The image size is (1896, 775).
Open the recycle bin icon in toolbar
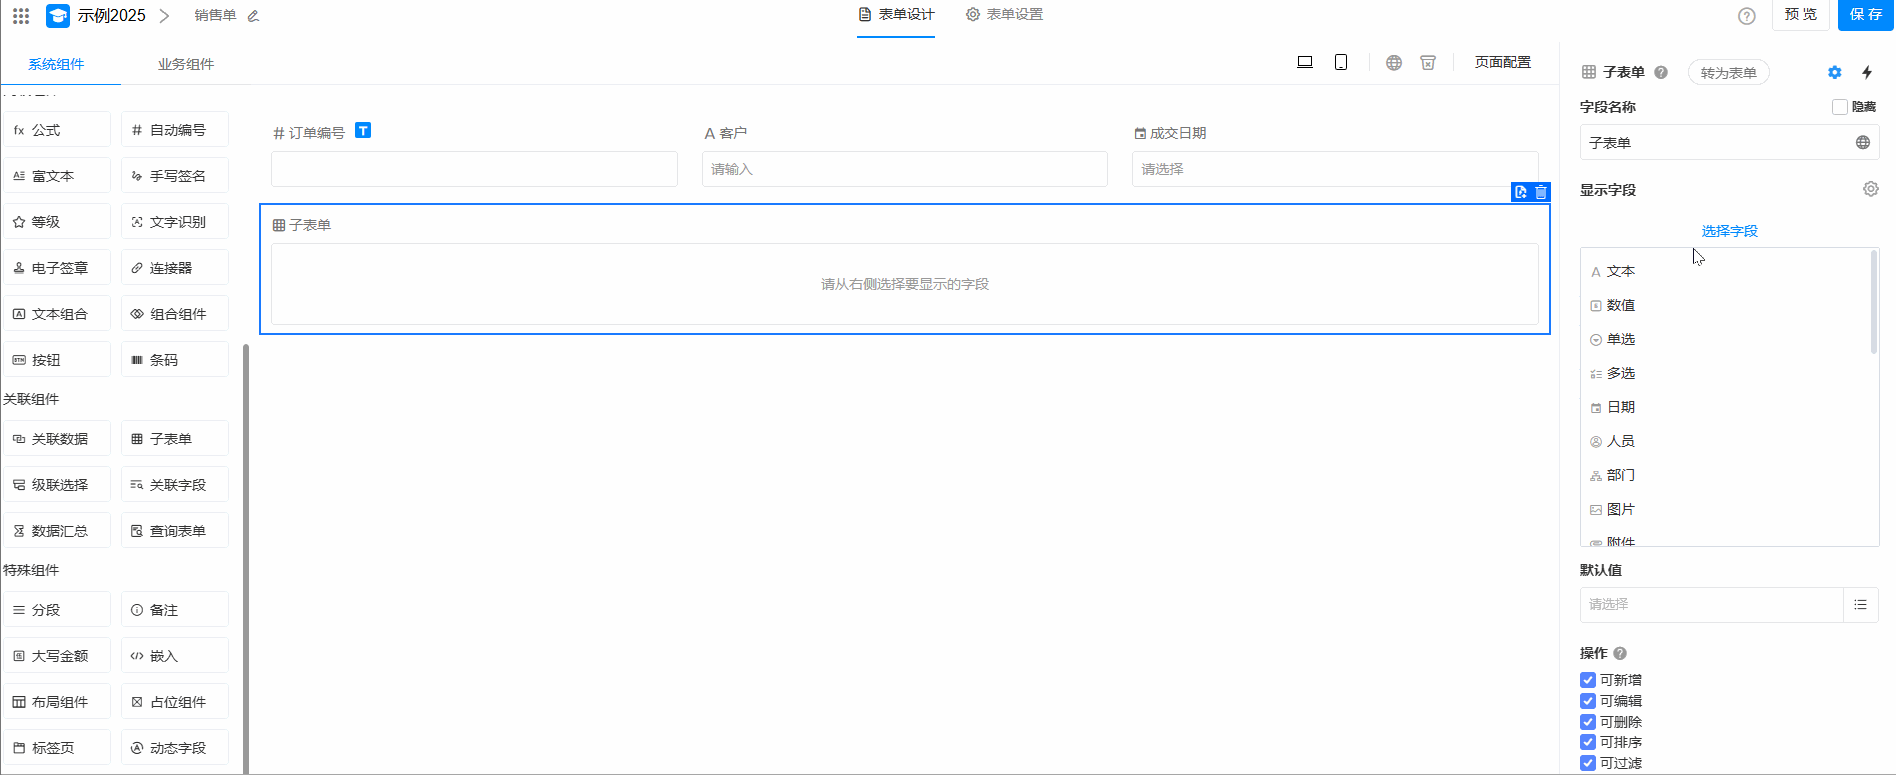pyautogui.click(x=1428, y=62)
